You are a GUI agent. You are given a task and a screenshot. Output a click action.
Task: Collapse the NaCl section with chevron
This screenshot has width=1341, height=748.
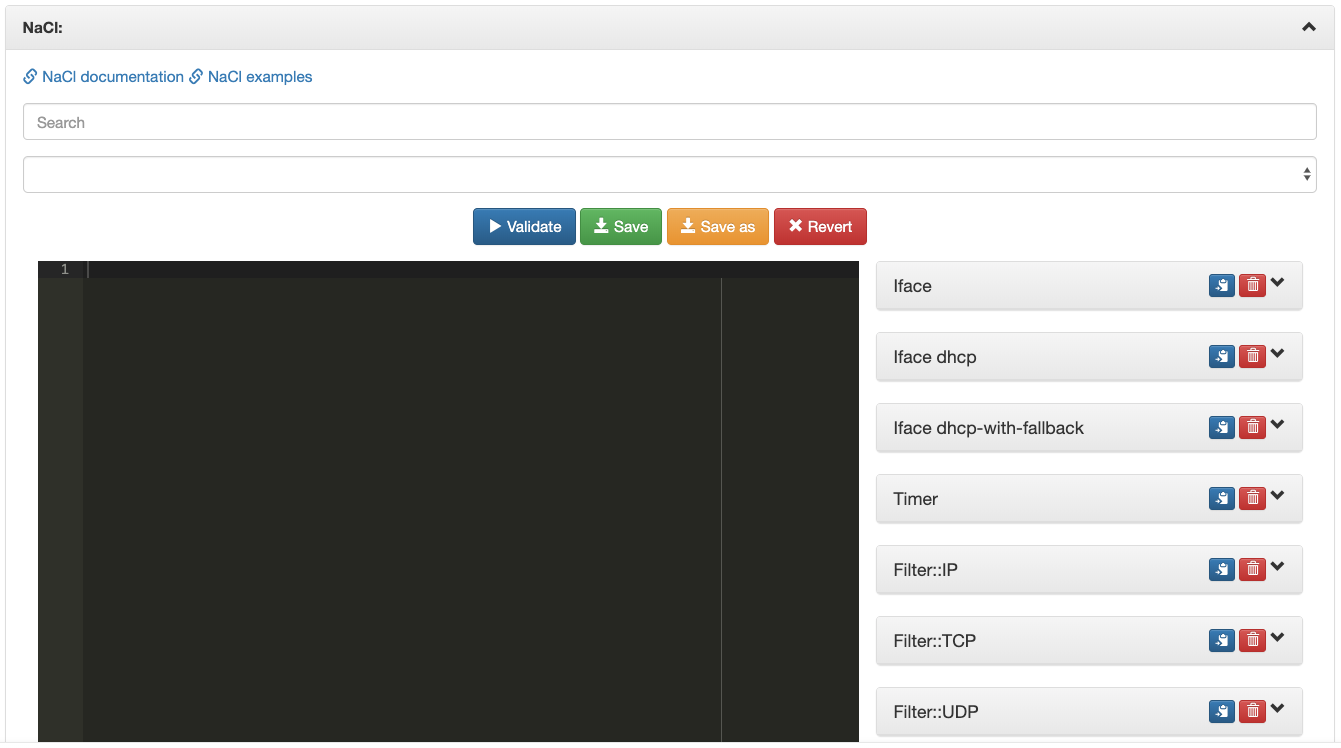pyautogui.click(x=1308, y=28)
